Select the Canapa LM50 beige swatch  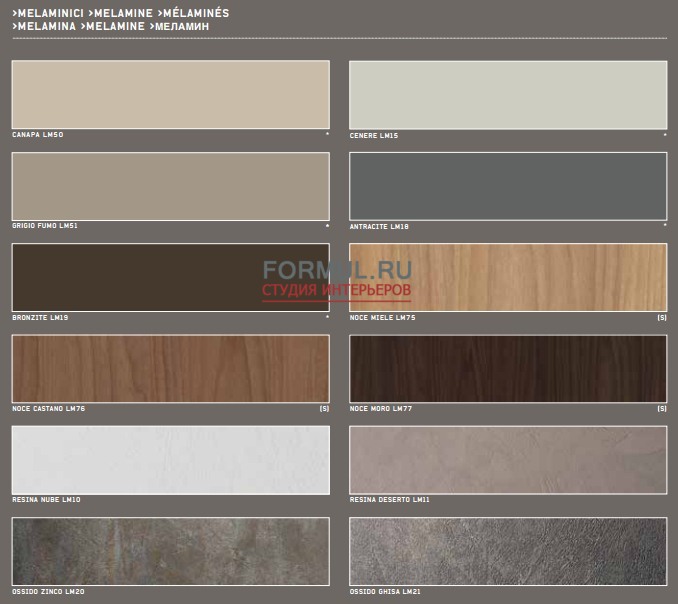pyautogui.click(x=170, y=94)
